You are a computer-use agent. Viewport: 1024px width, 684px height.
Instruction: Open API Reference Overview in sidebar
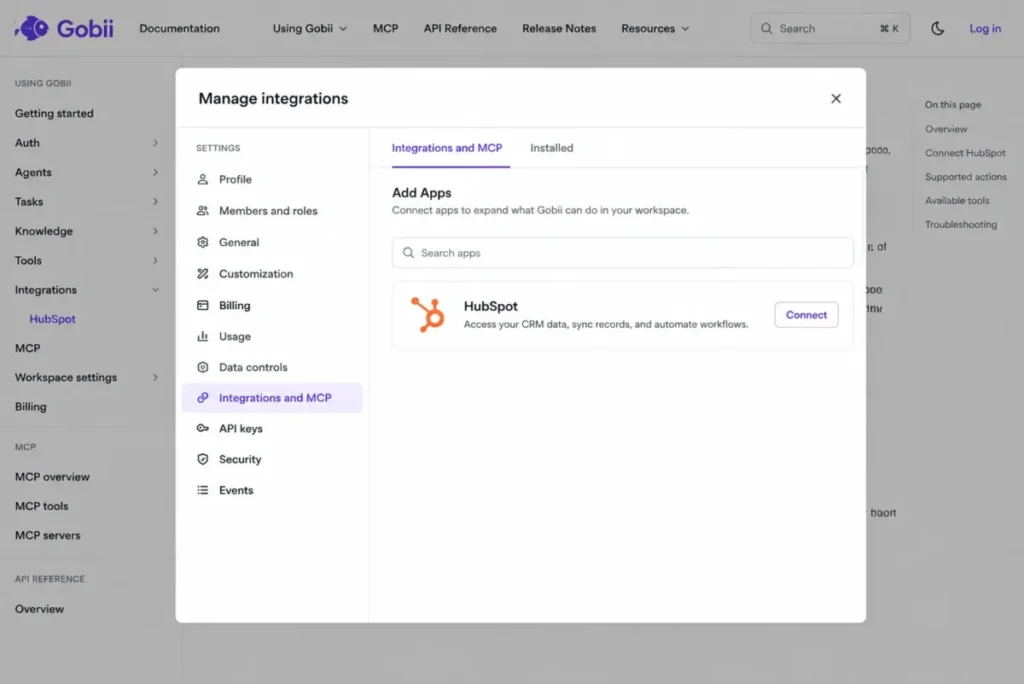(39, 608)
